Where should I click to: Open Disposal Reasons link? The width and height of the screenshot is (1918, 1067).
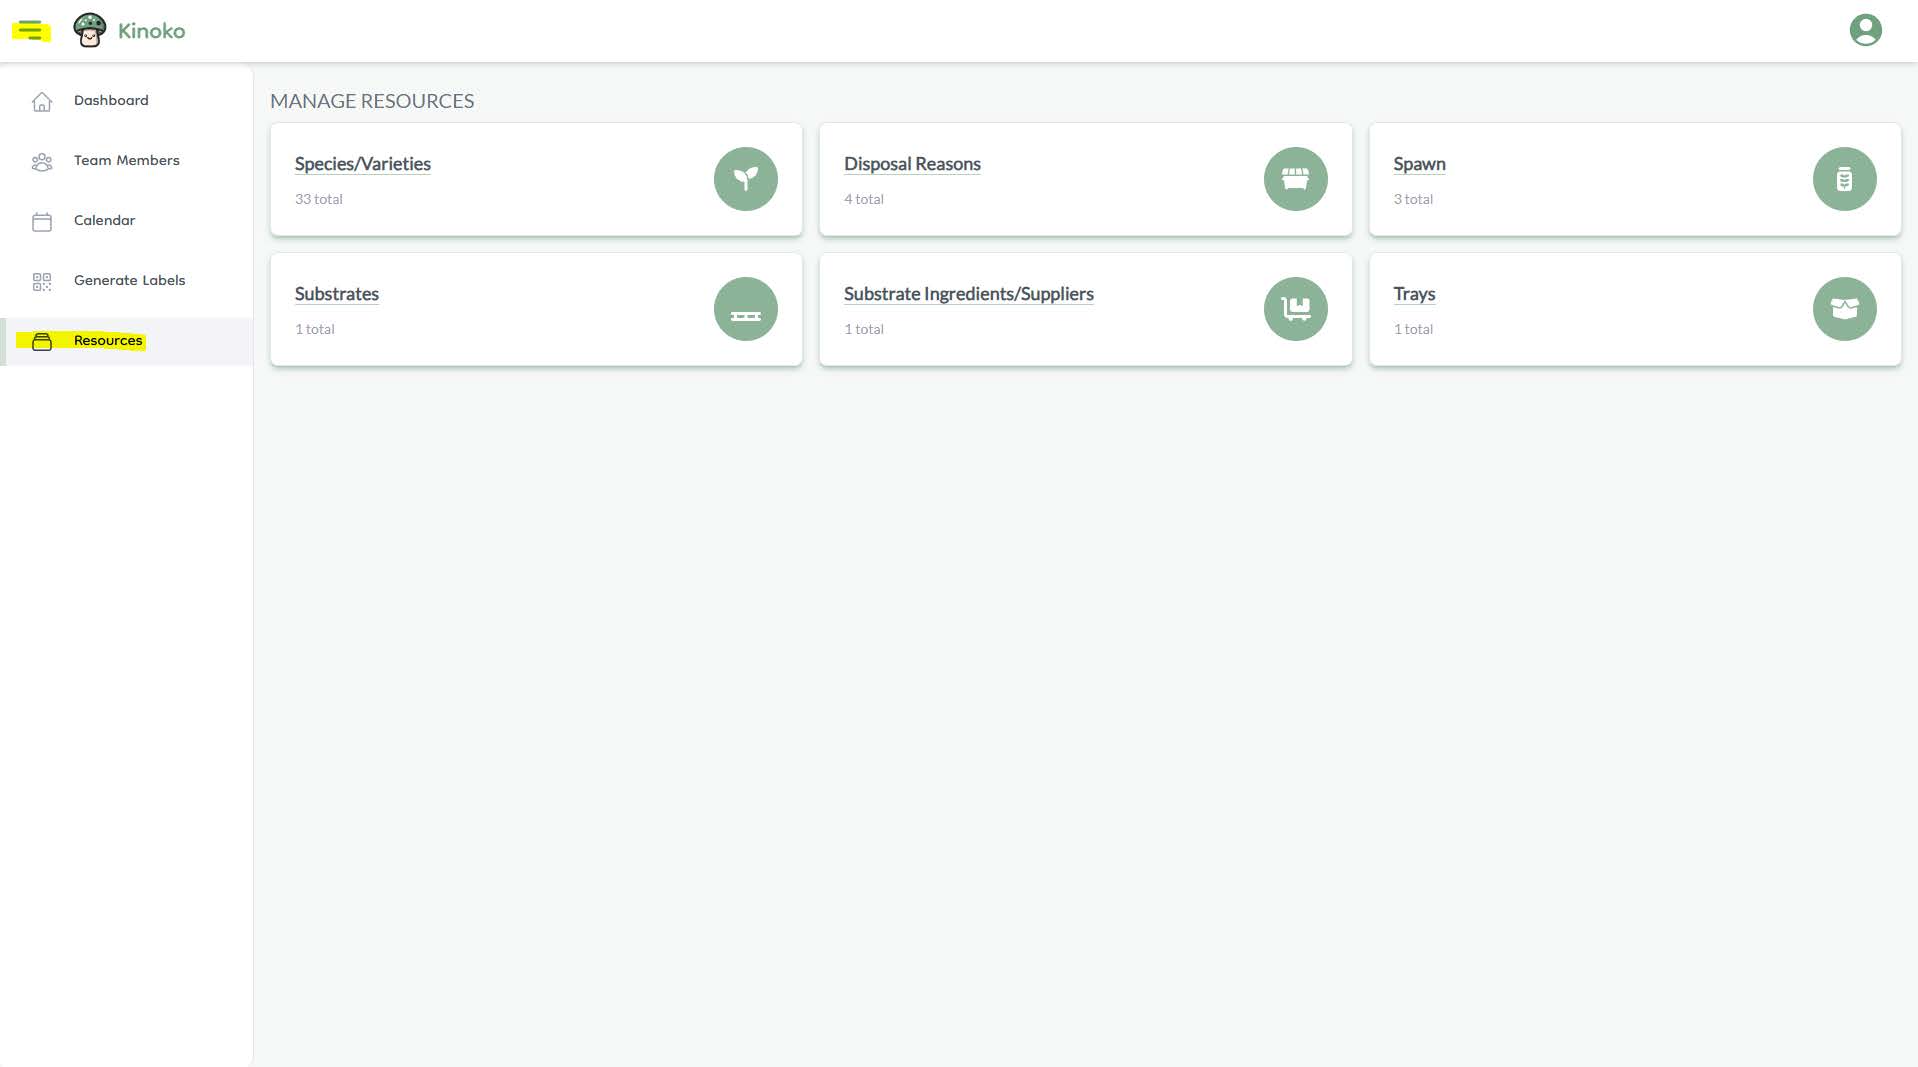pyautogui.click(x=911, y=164)
